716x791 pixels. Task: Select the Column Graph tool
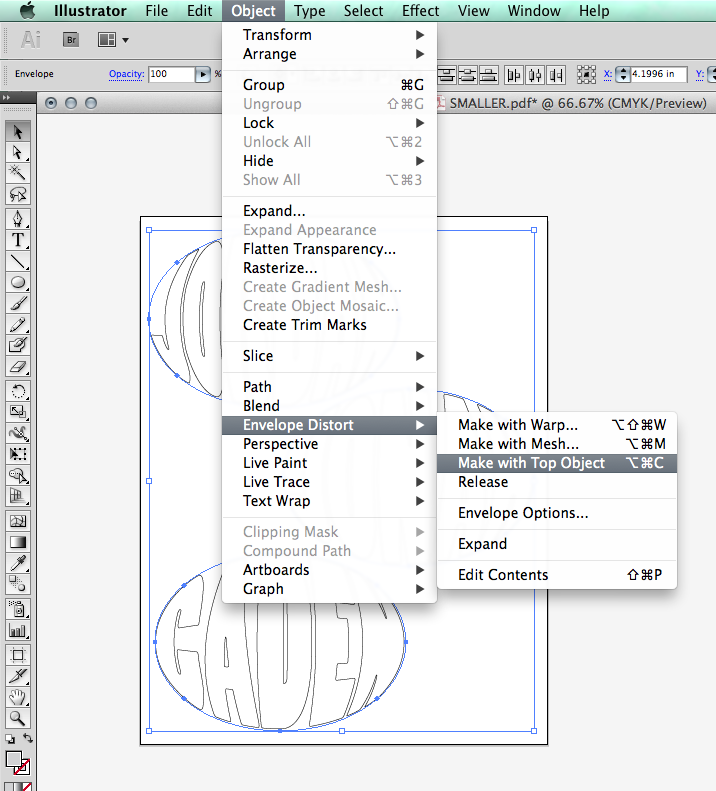click(18, 630)
